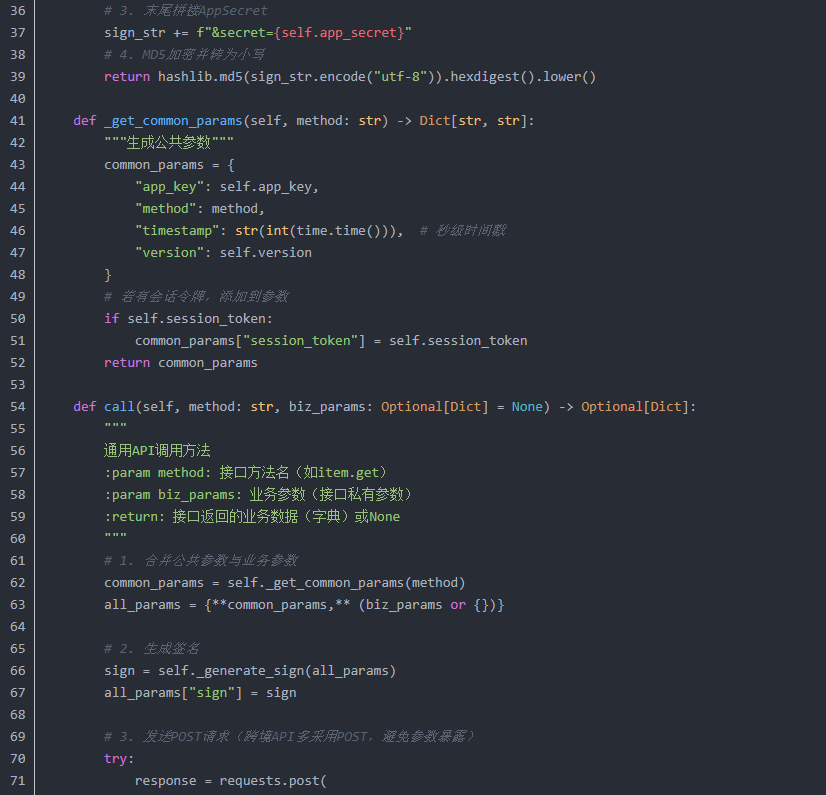Click the docstring text '生成公共参数'
The image size is (826, 795).
pos(169,143)
